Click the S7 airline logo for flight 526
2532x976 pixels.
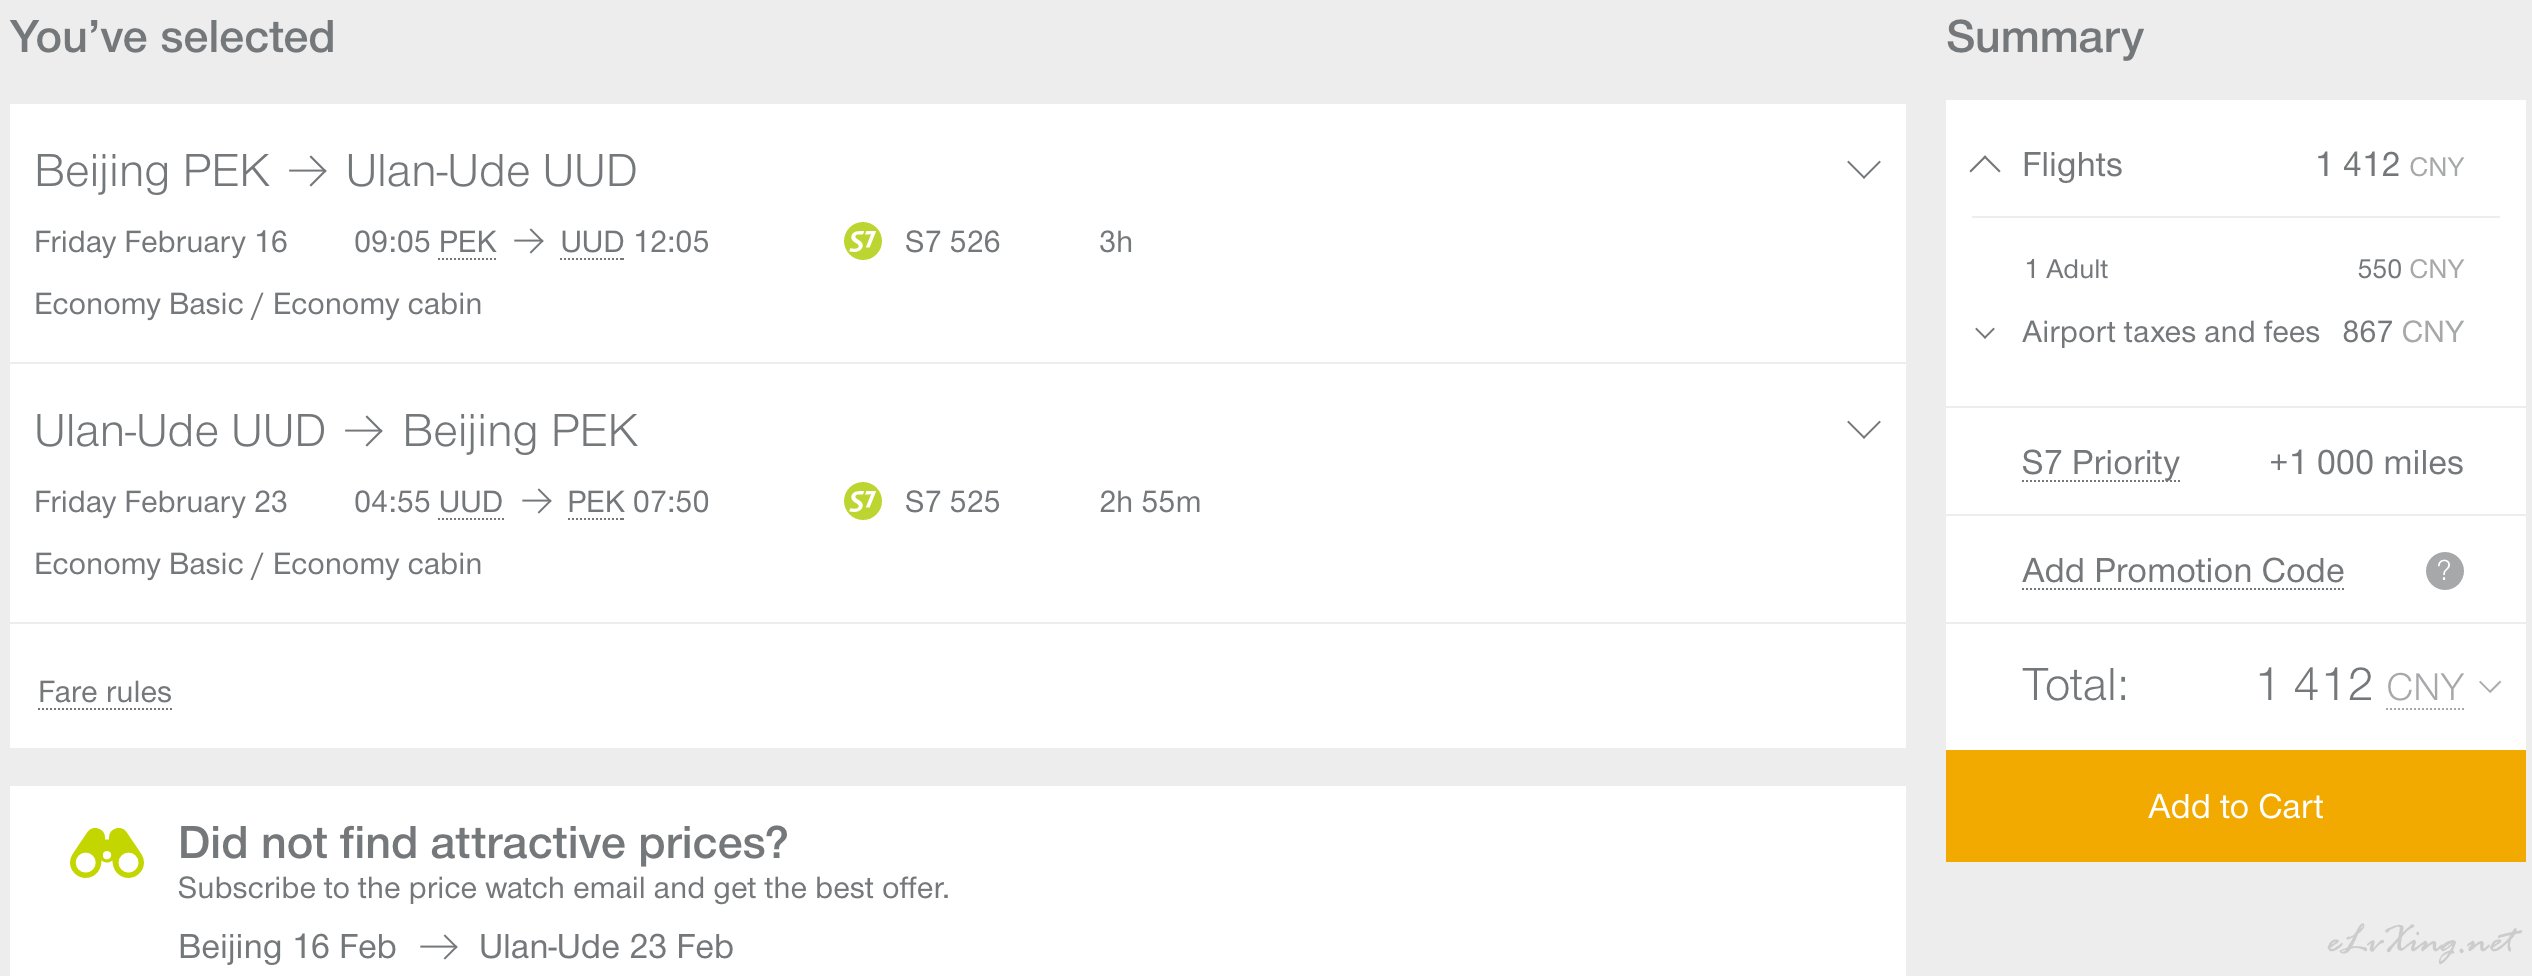pos(862,241)
